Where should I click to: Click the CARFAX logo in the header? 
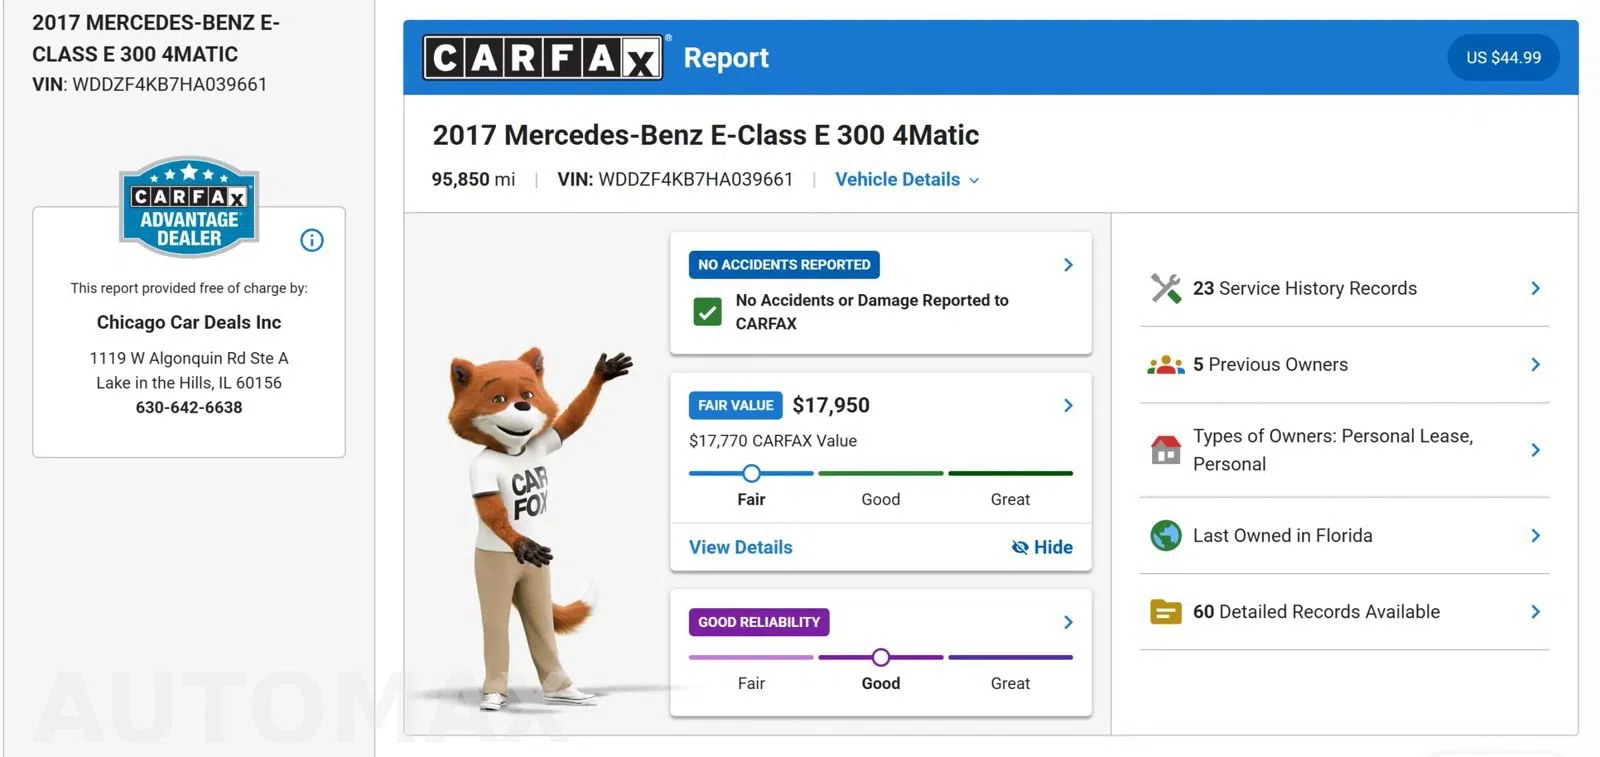pos(543,58)
